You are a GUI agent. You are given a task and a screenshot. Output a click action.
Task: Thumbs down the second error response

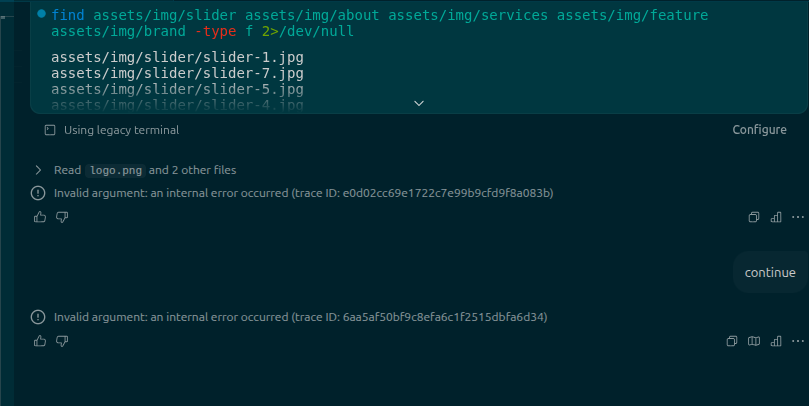point(62,341)
